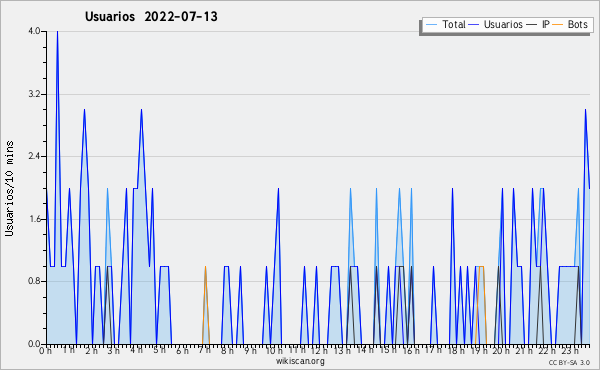Click the tallest peak at value 4.0
This screenshot has width=600, height=370.
pyautogui.click(x=57, y=32)
